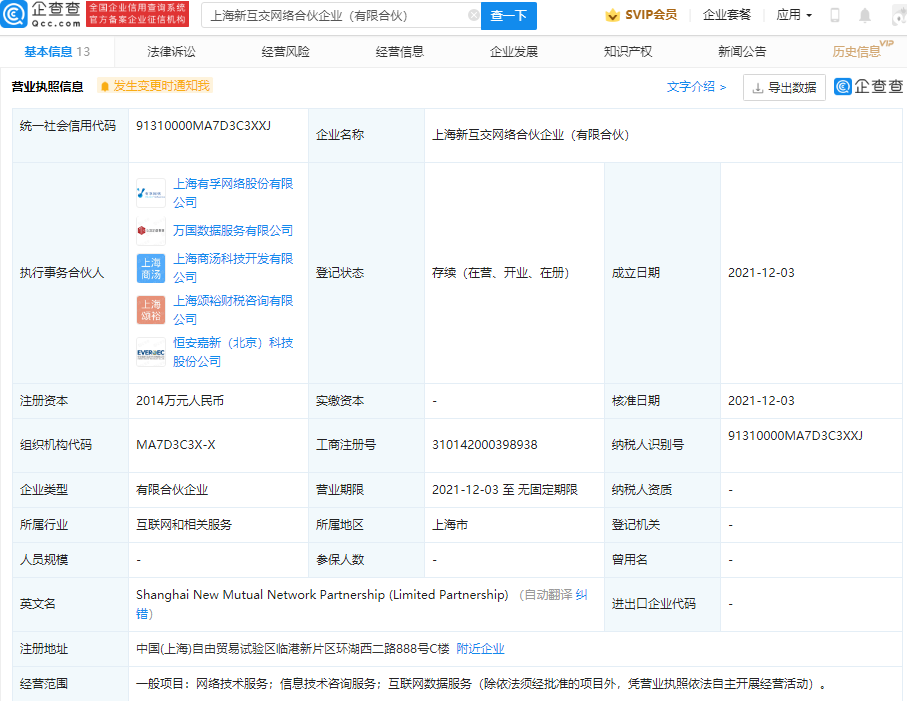The width and height of the screenshot is (907, 701).
Task: Click the 营业执照信息 section heading
Action: (x=47, y=87)
